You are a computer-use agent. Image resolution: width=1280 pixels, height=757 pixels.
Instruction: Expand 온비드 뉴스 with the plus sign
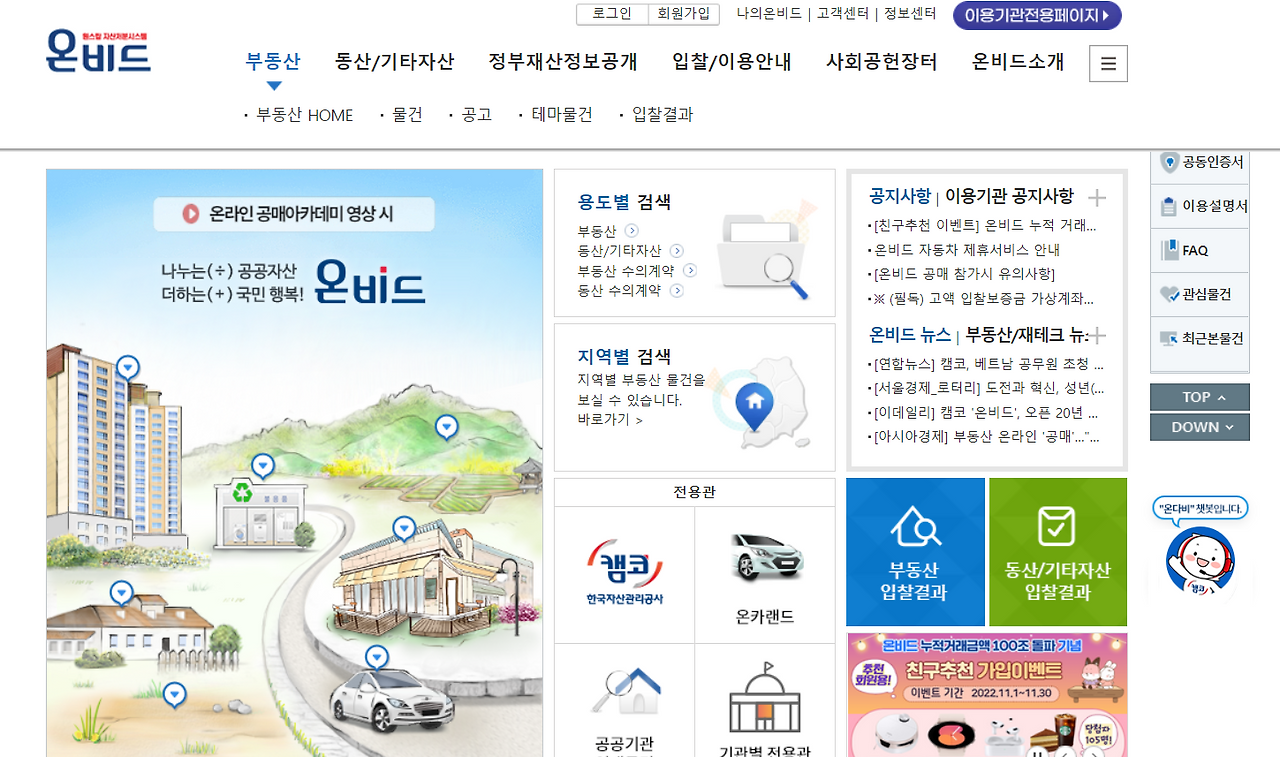(x=1098, y=335)
